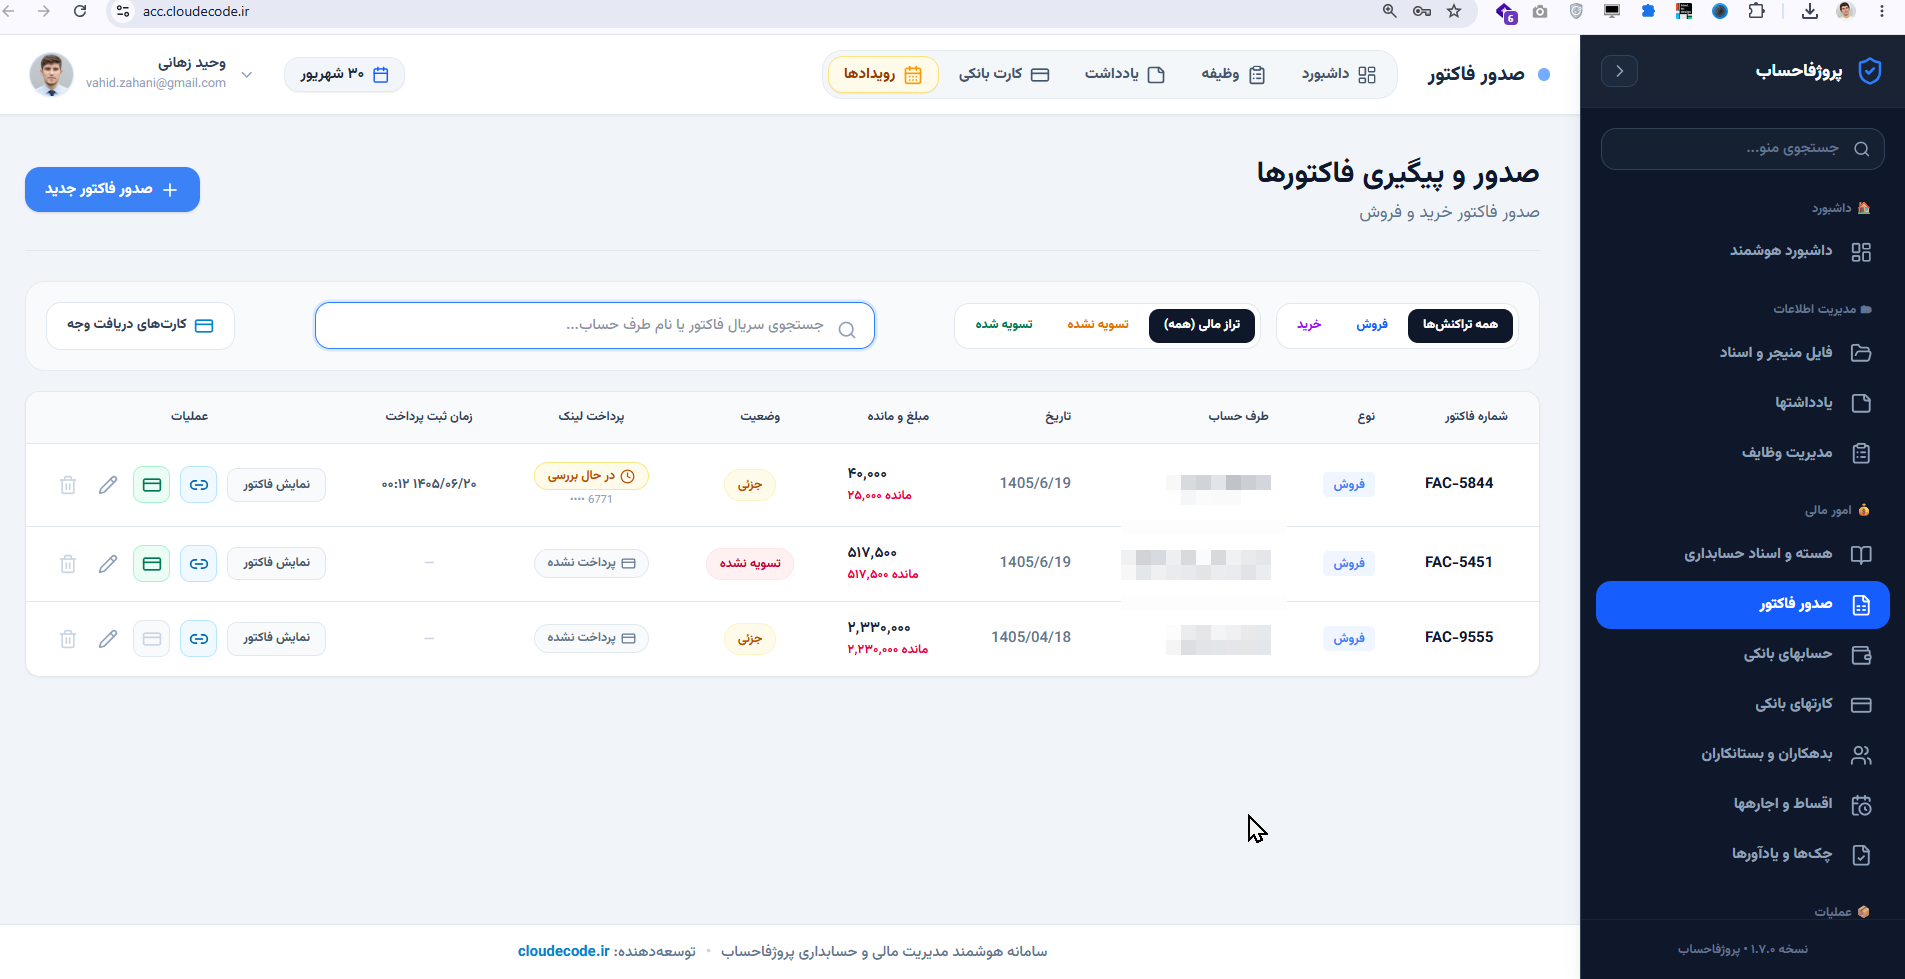The image size is (1905, 979).
Task: Copy payment link icon for FAC-5844
Action: click(x=199, y=485)
